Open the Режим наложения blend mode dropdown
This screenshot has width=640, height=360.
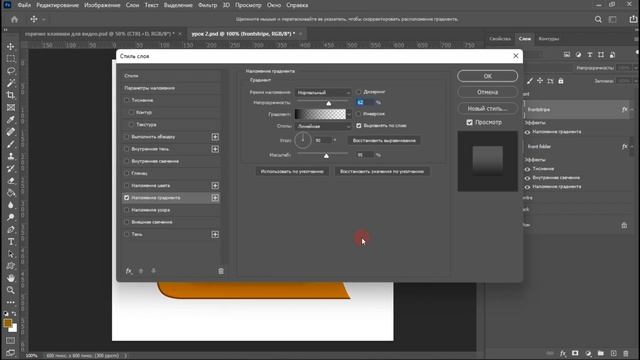(323, 93)
